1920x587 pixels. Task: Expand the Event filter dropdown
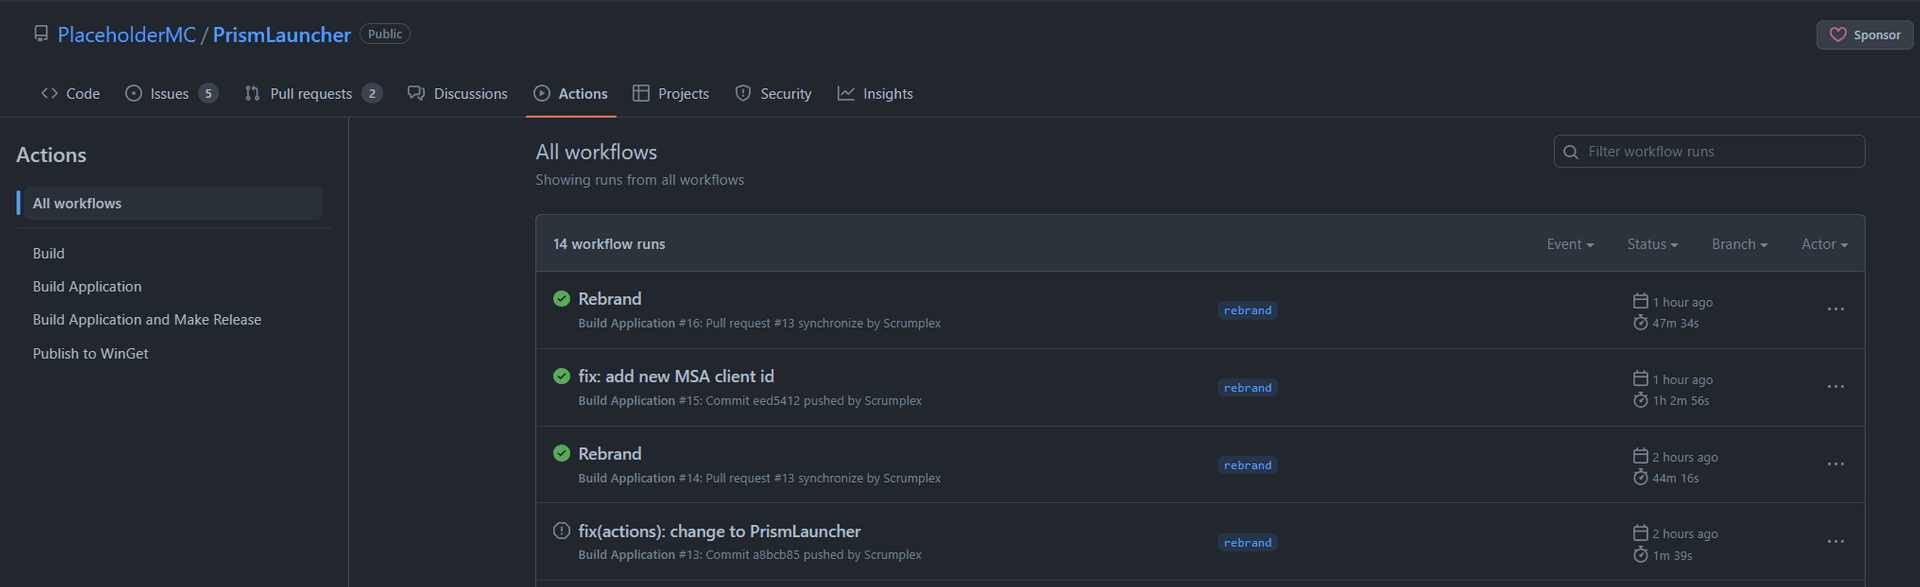tap(1570, 244)
